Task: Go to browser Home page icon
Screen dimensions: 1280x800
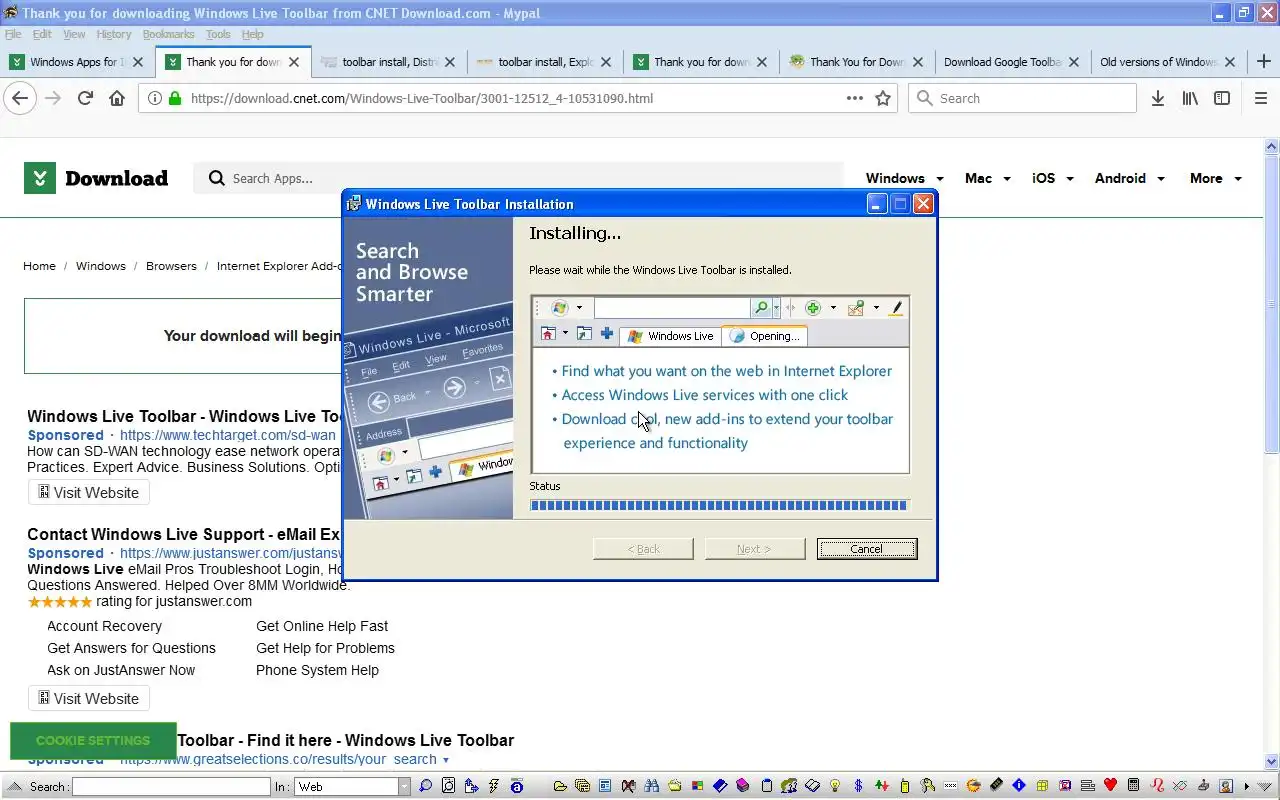Action: [x=117, y=98]
